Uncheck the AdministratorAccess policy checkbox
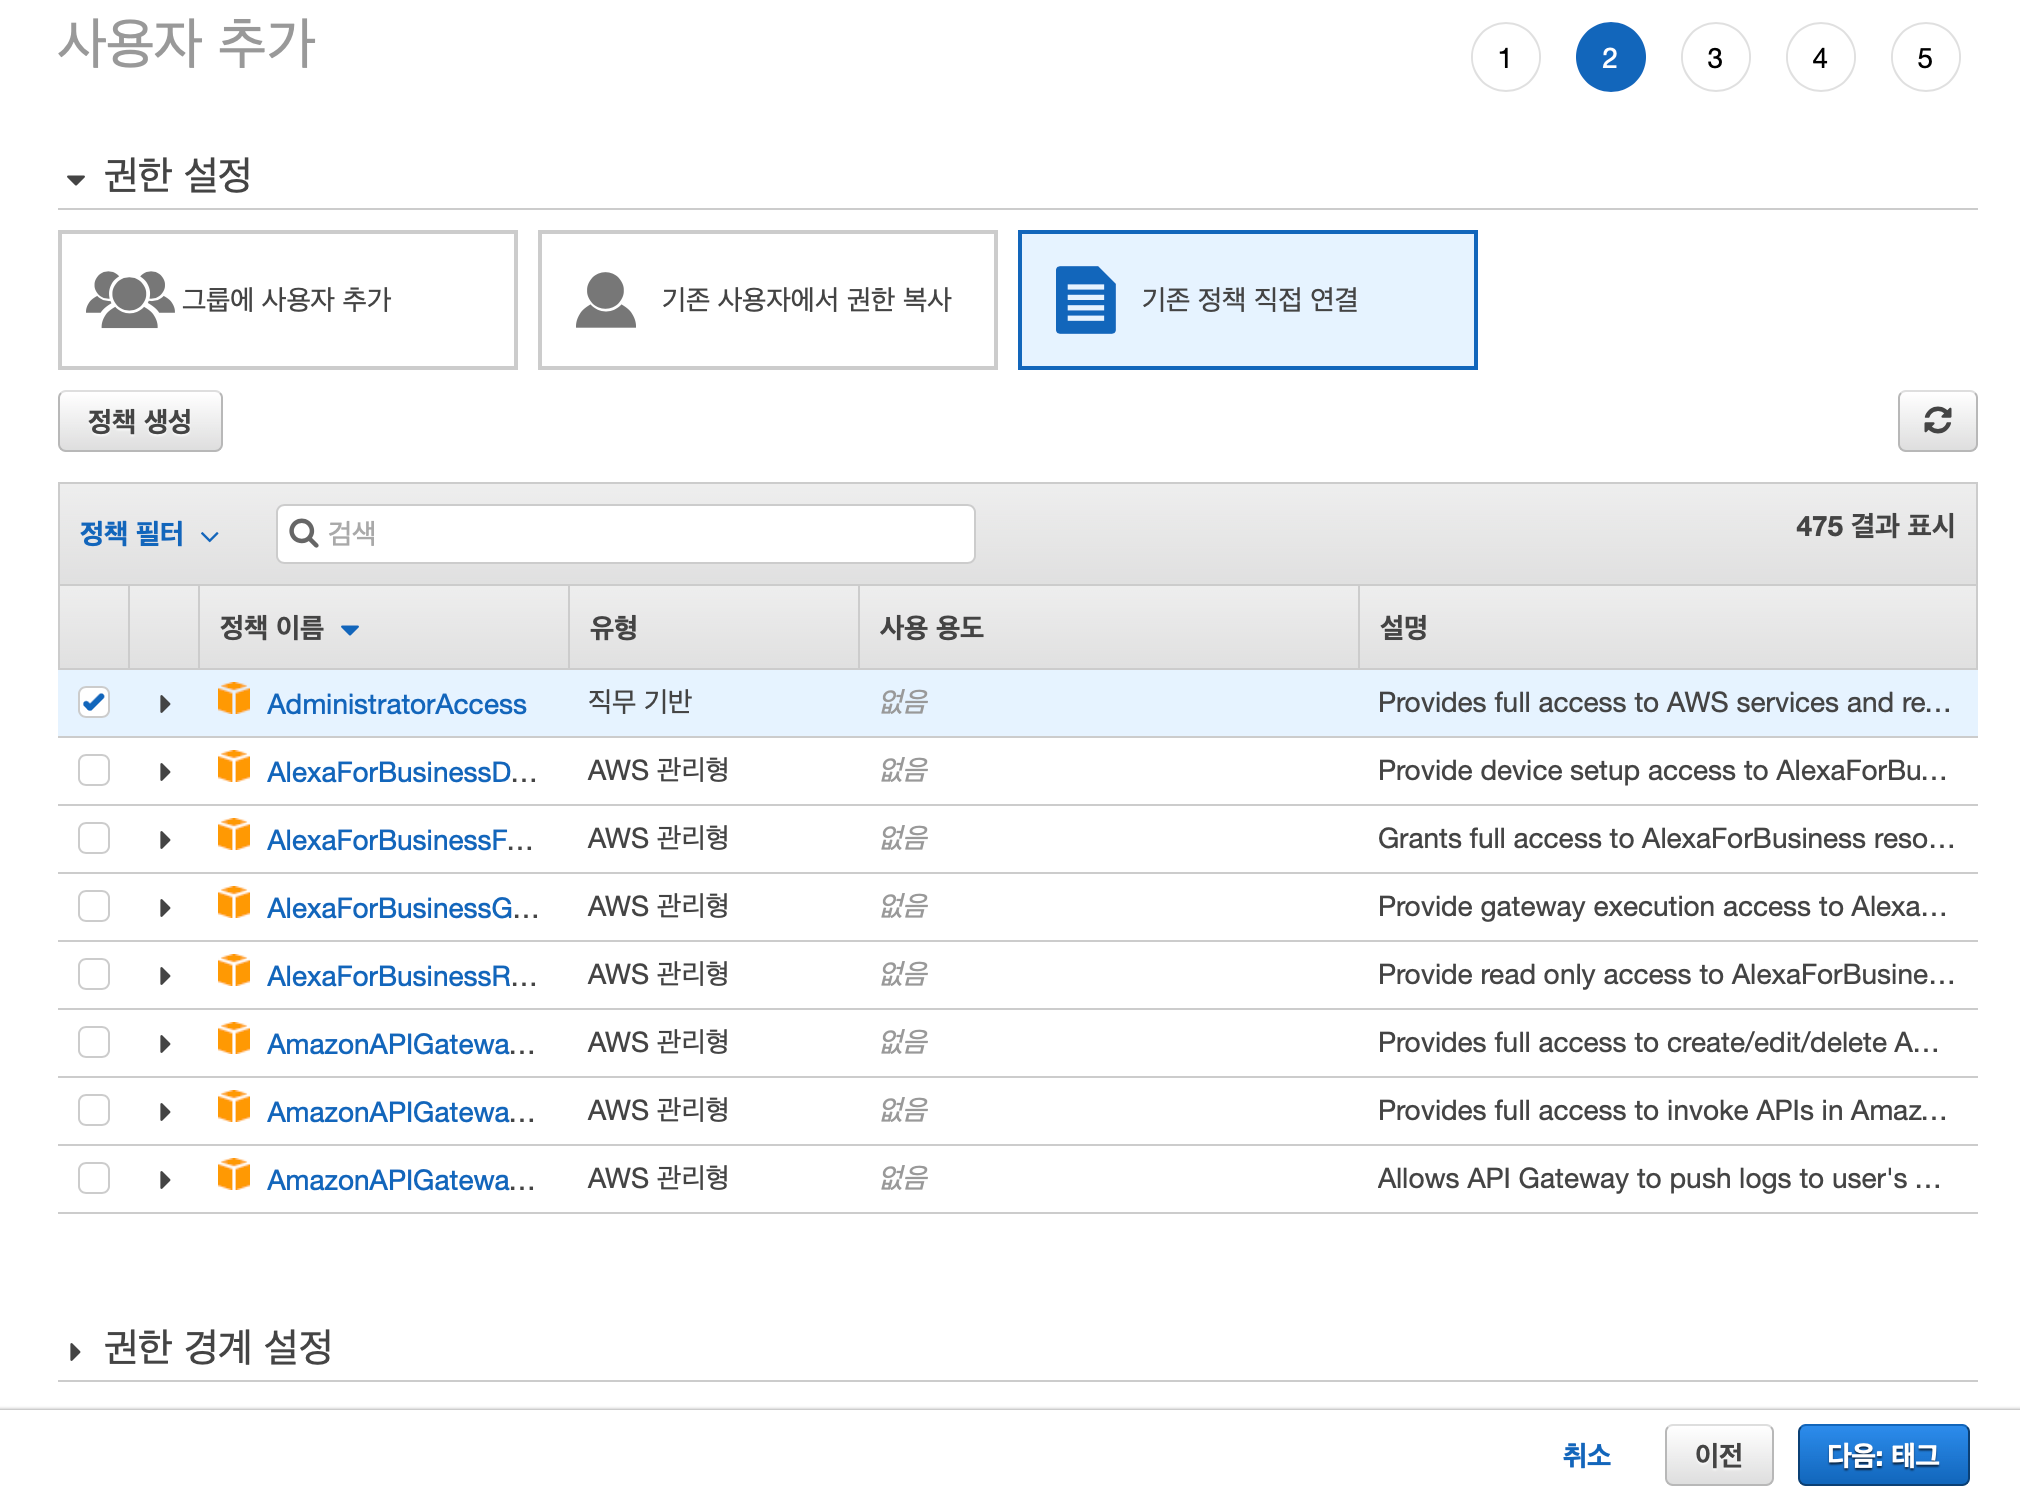The height and width of the screenshot is (1498, 2020). (x=94, y=703)
